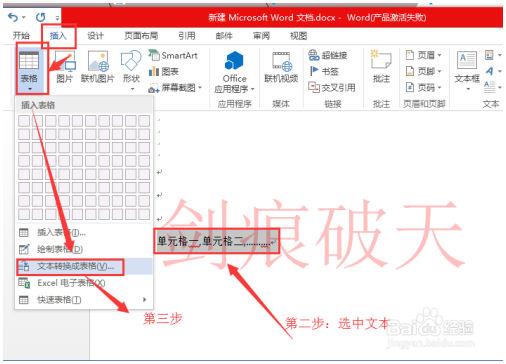Open the 页码 page number dropdown

click(x=423, y=87)
